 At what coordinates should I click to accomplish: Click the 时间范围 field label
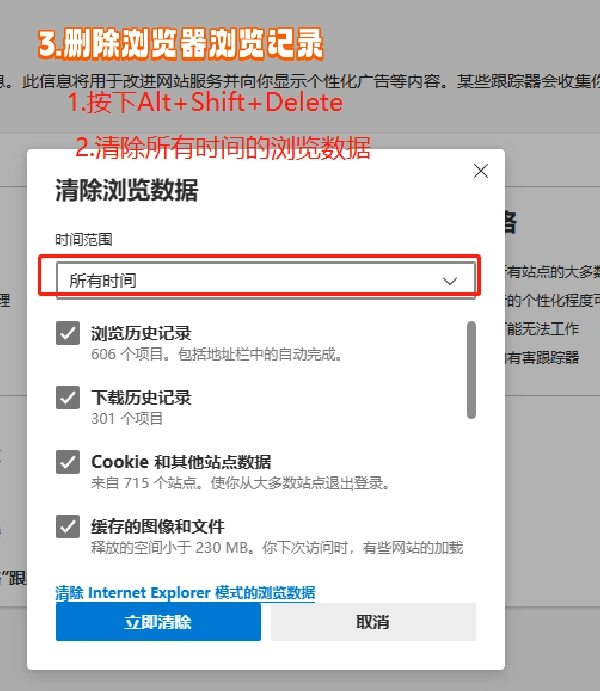84,240
